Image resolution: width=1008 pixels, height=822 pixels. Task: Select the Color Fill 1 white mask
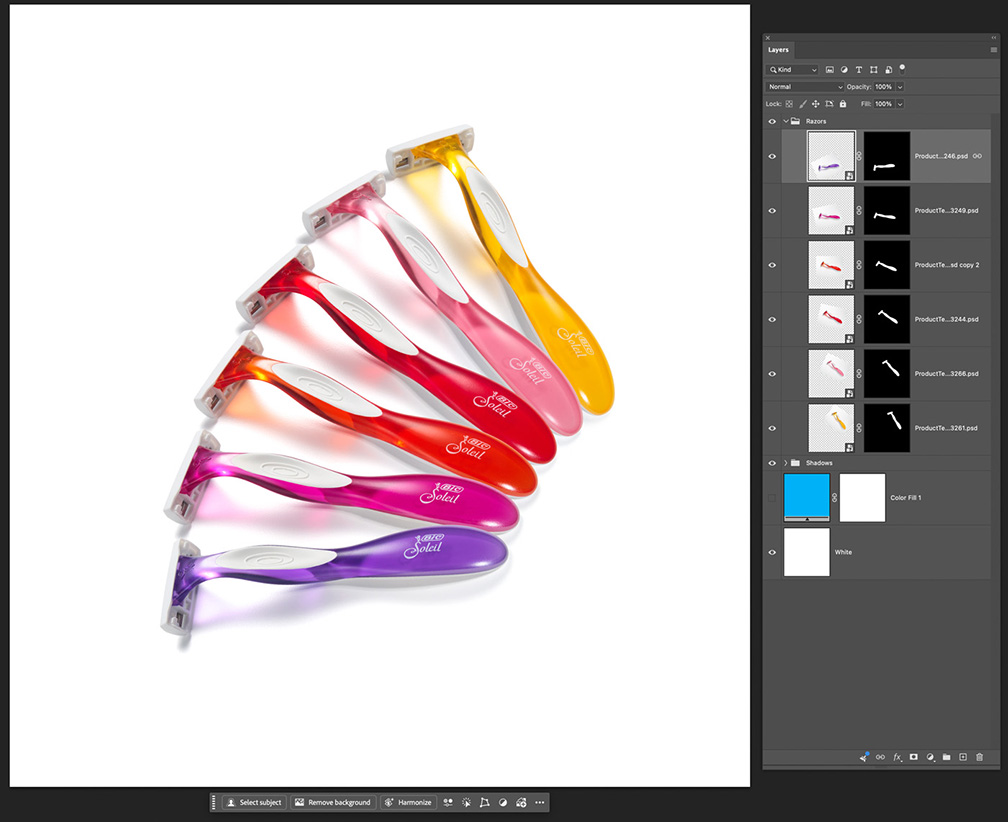click(862, 497)
